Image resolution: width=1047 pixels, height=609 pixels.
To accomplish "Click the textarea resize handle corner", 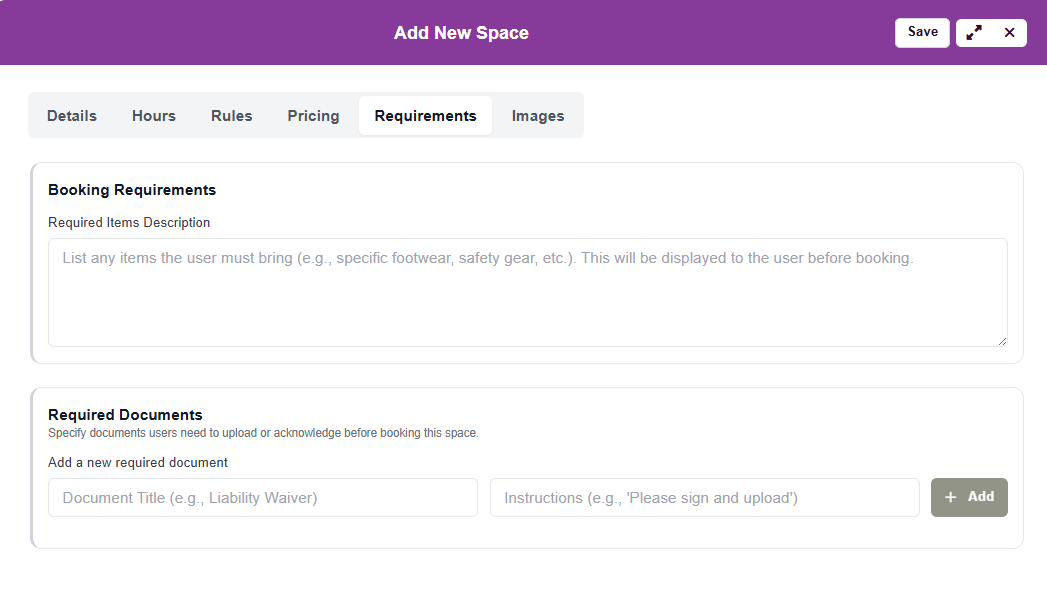I will 1001,341.
